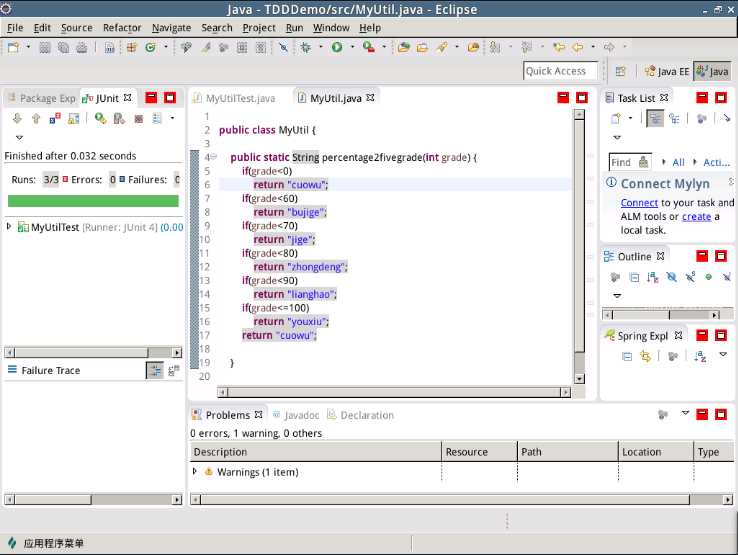
Task: Click the JUnit Stop test run icon
Action: pyautogui.click(x=138, y=118)
